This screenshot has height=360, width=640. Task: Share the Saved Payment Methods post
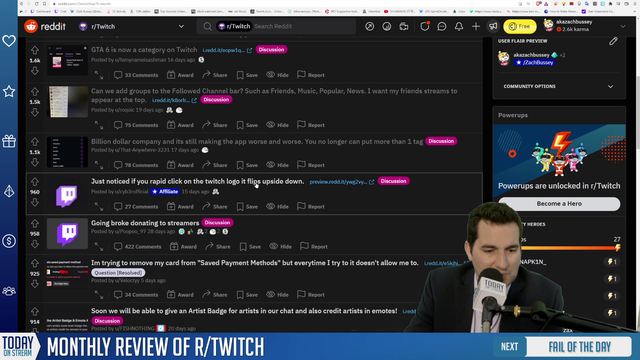(x=215, y=295)
